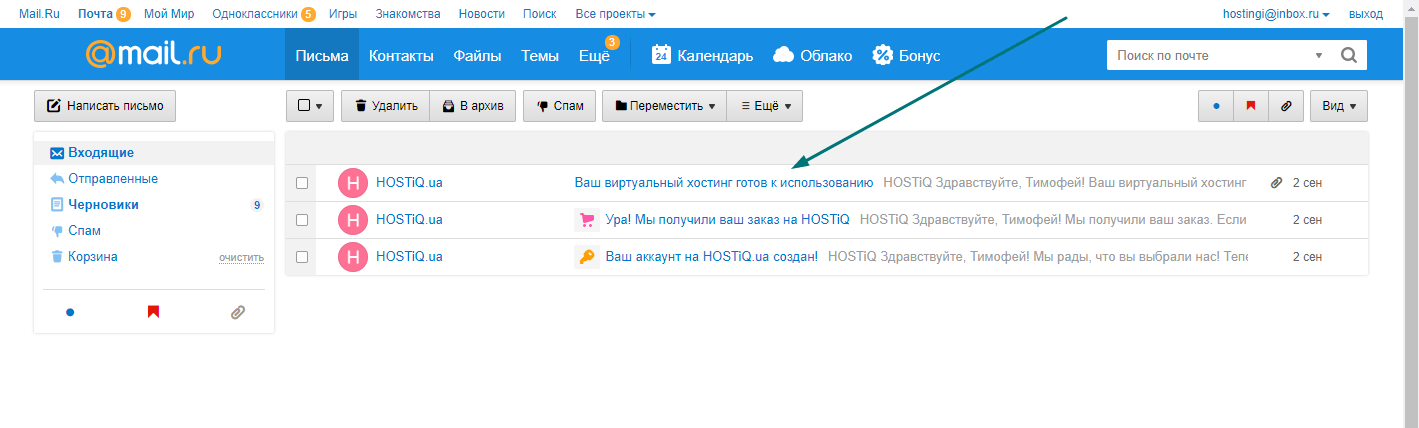Click the Удалить delete button
The width and height of the screenshot is (1419, 428).
386,106
